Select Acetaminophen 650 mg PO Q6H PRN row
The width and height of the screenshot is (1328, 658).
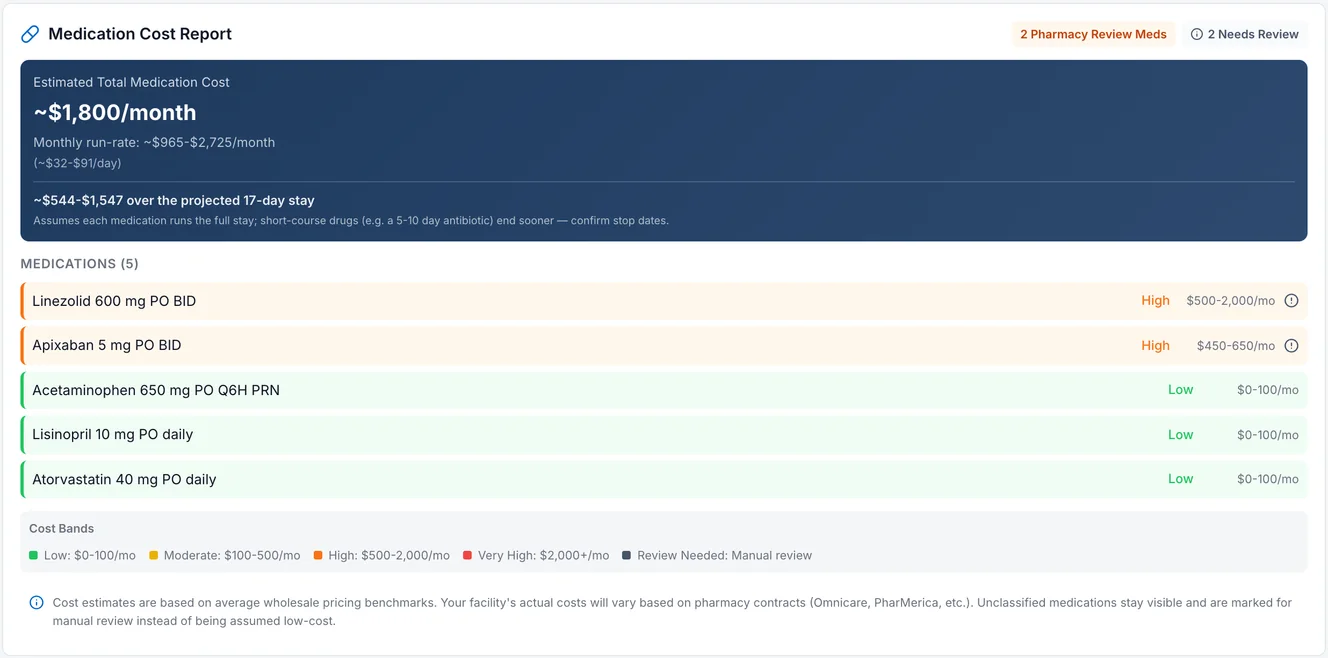point(664,390)
